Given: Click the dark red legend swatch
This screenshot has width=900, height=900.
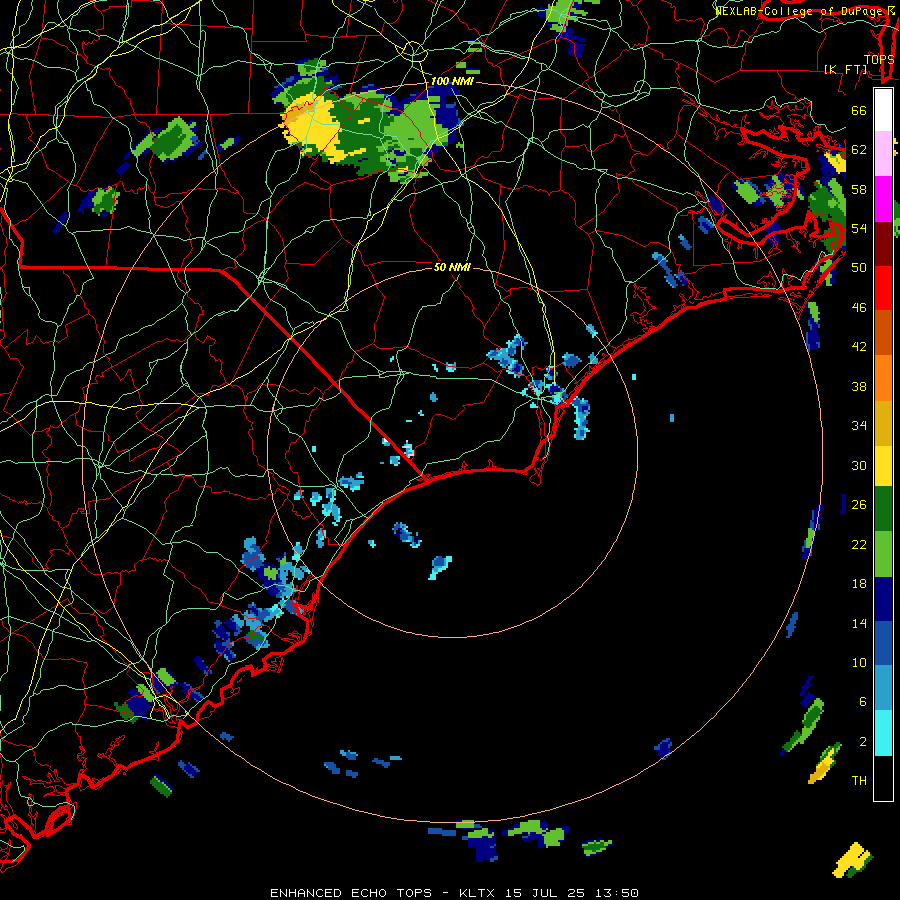Looking at the screenshot, I should 883,244.
